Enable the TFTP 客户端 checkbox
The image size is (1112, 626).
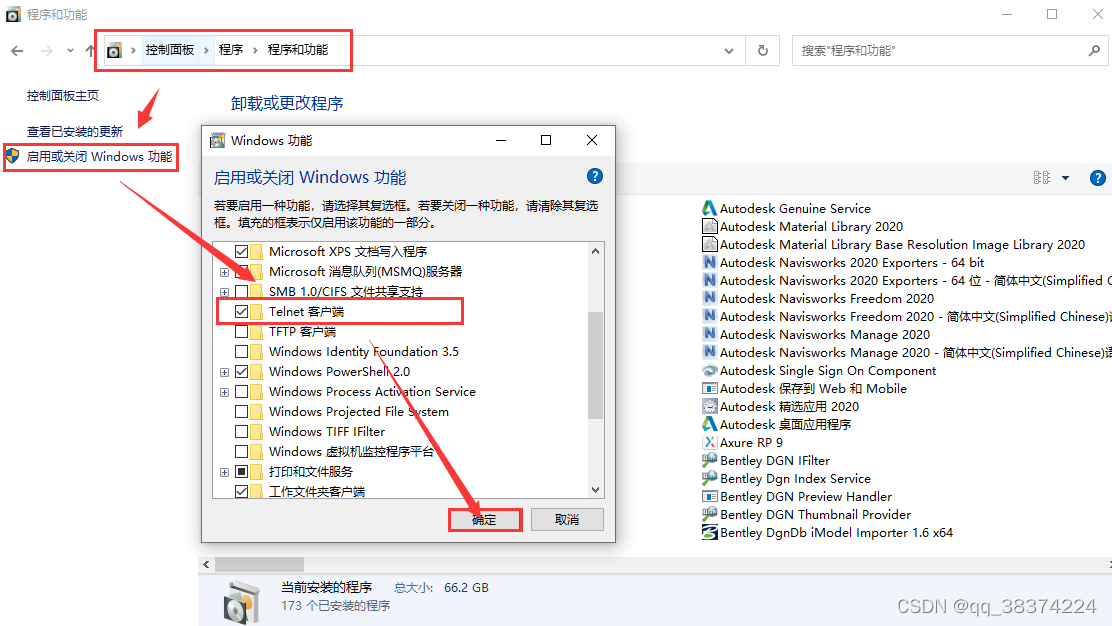click(241, 332)
